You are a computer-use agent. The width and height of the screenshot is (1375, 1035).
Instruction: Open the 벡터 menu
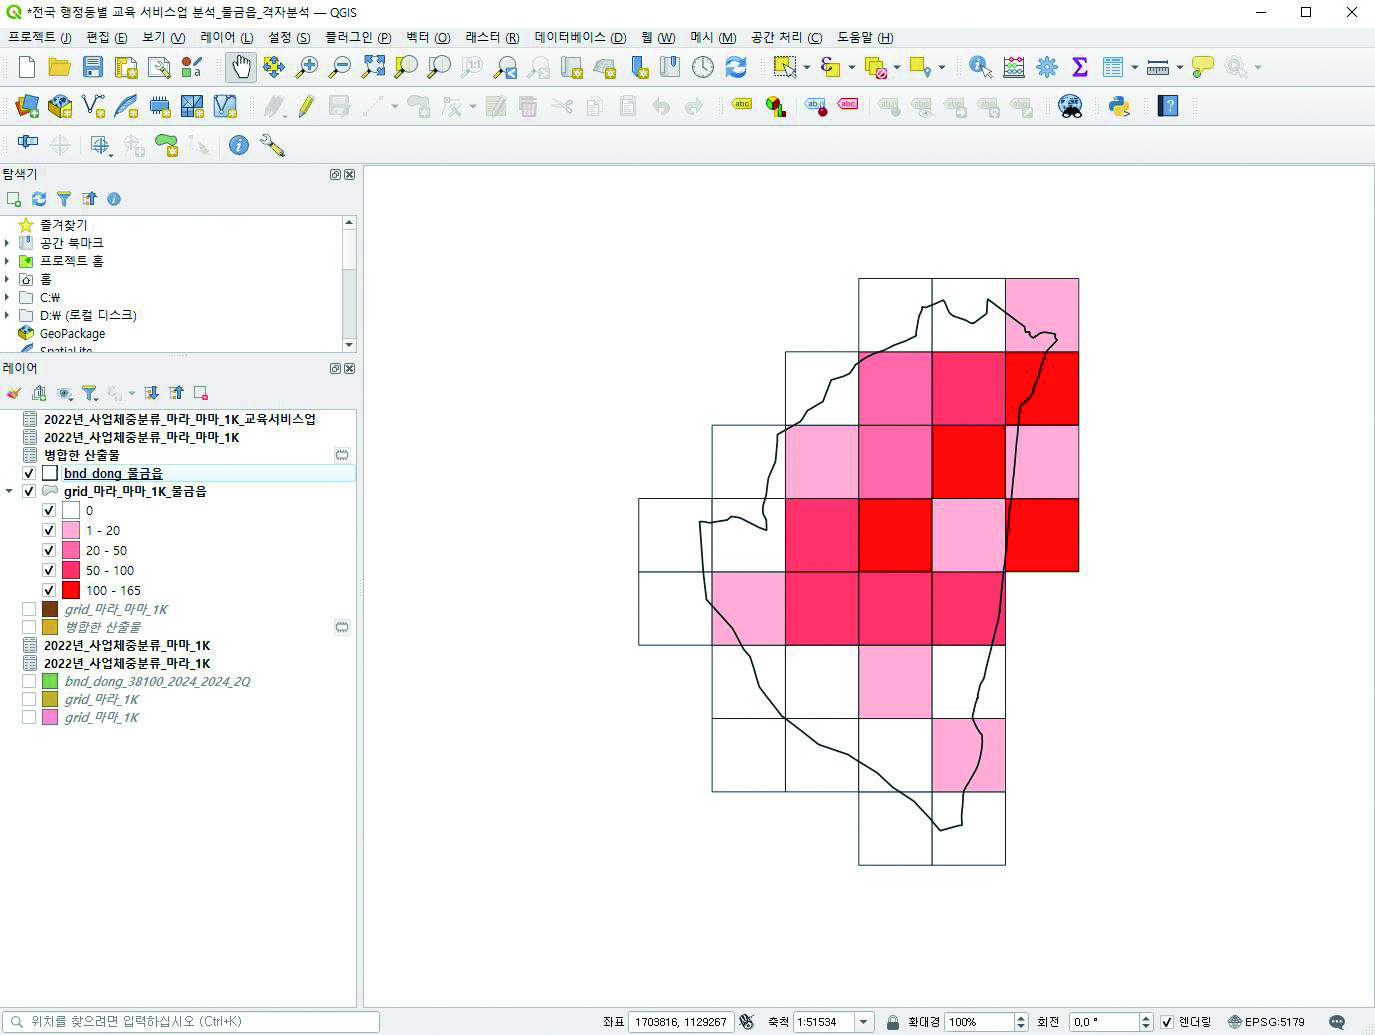tap(427, 37)
